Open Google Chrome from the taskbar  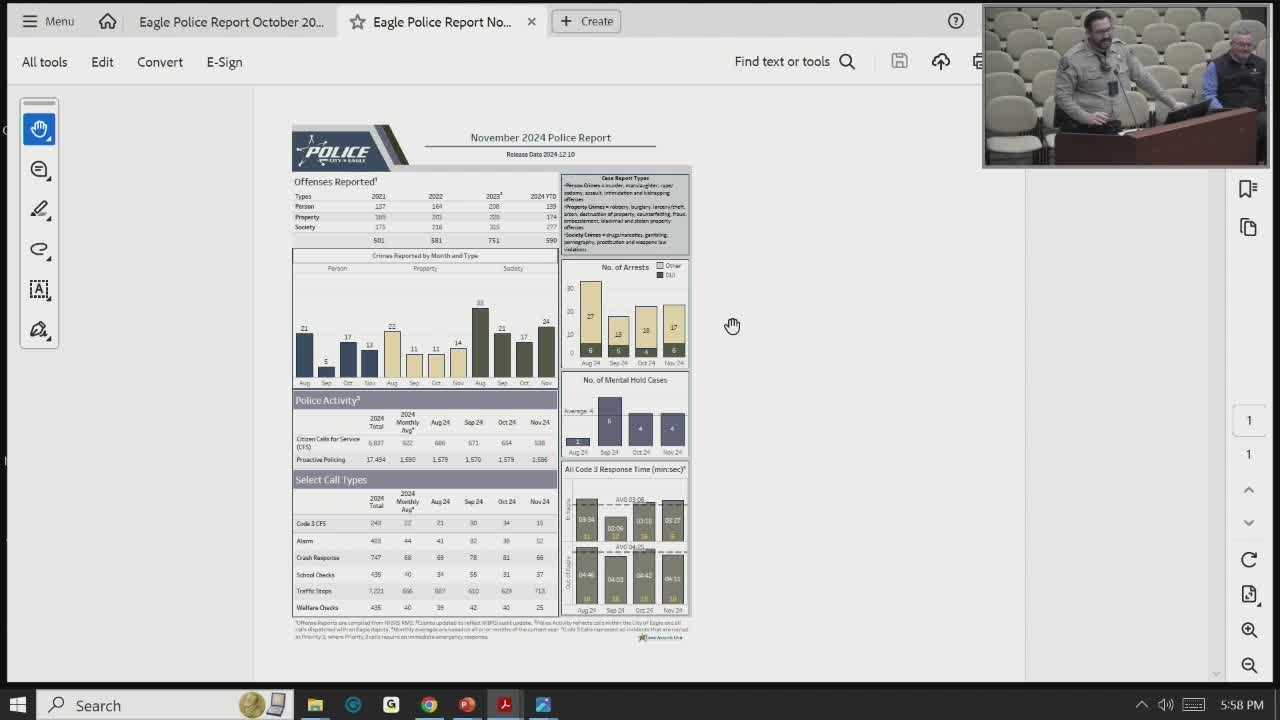click(429, 705)
